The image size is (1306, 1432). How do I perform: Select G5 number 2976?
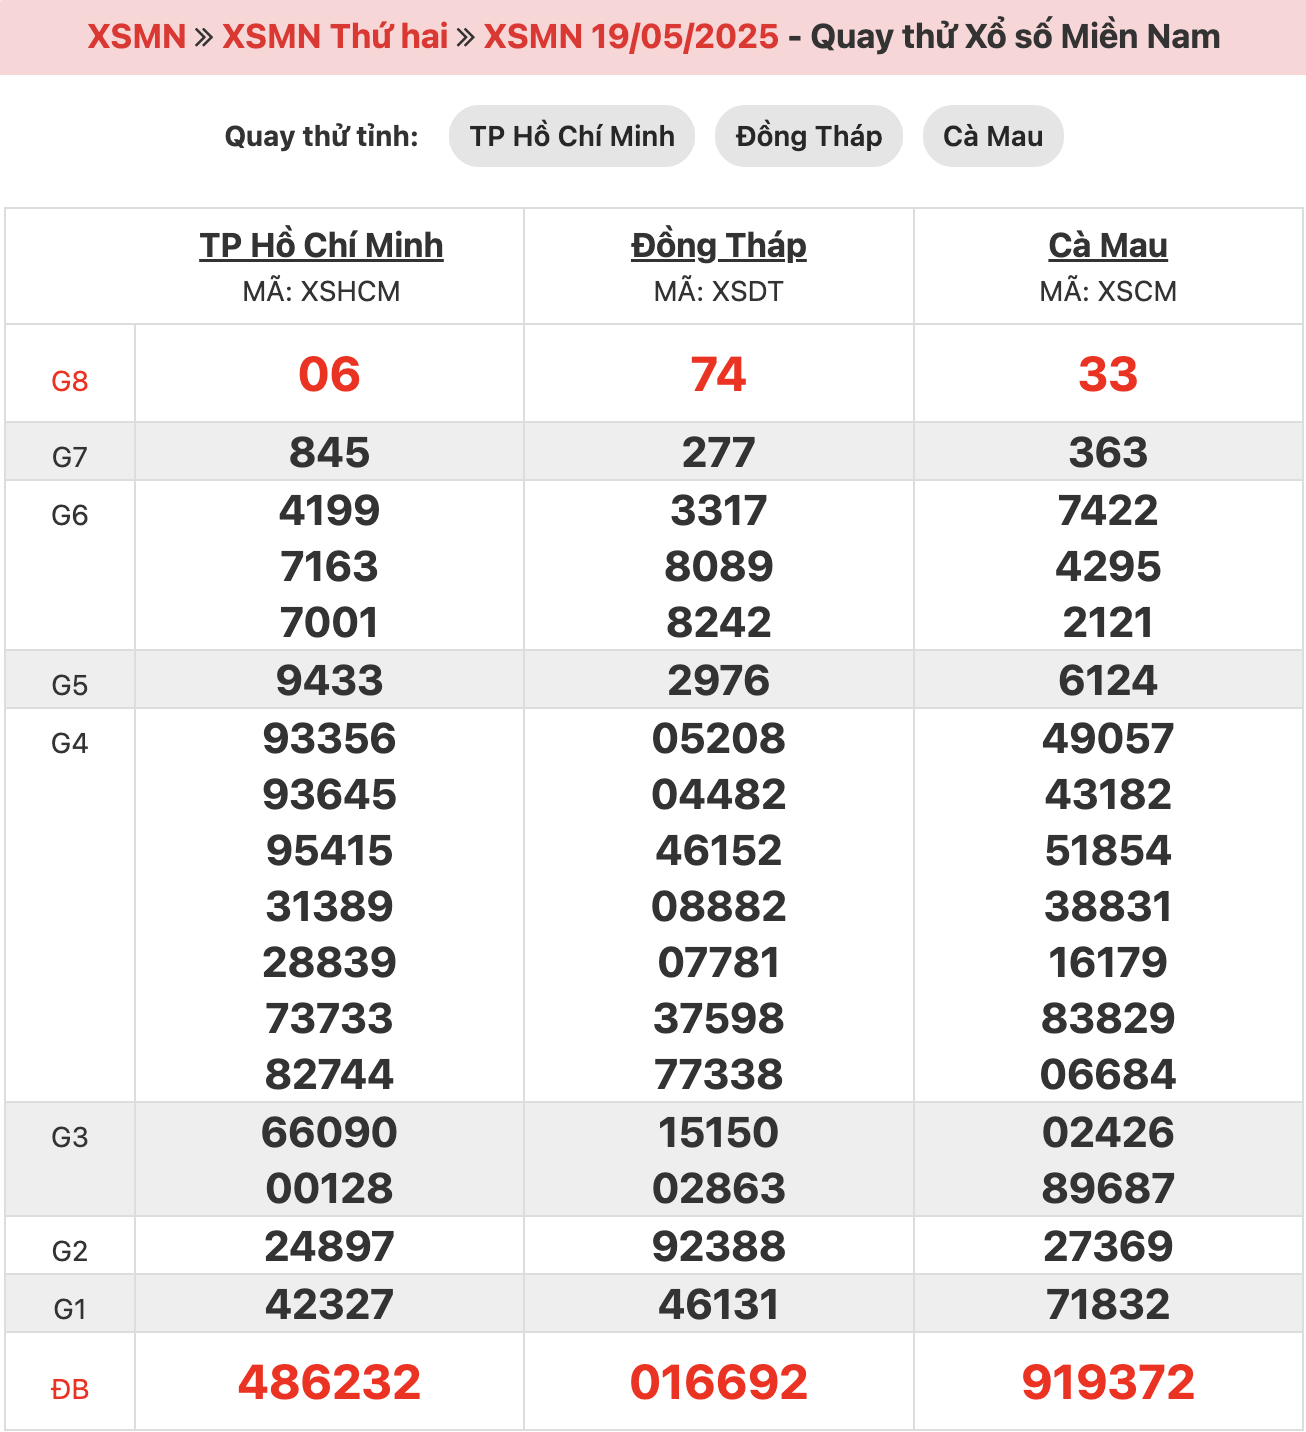point(719,681)
